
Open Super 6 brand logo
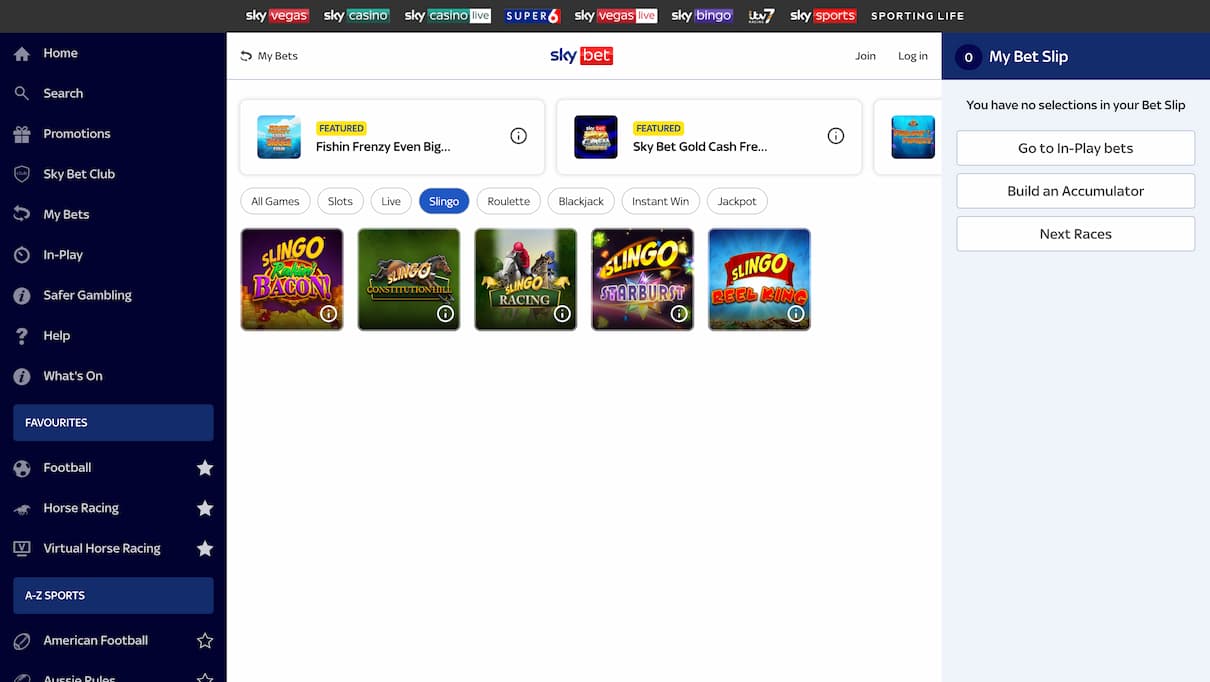pyautogui.click(x=533, y=16)
